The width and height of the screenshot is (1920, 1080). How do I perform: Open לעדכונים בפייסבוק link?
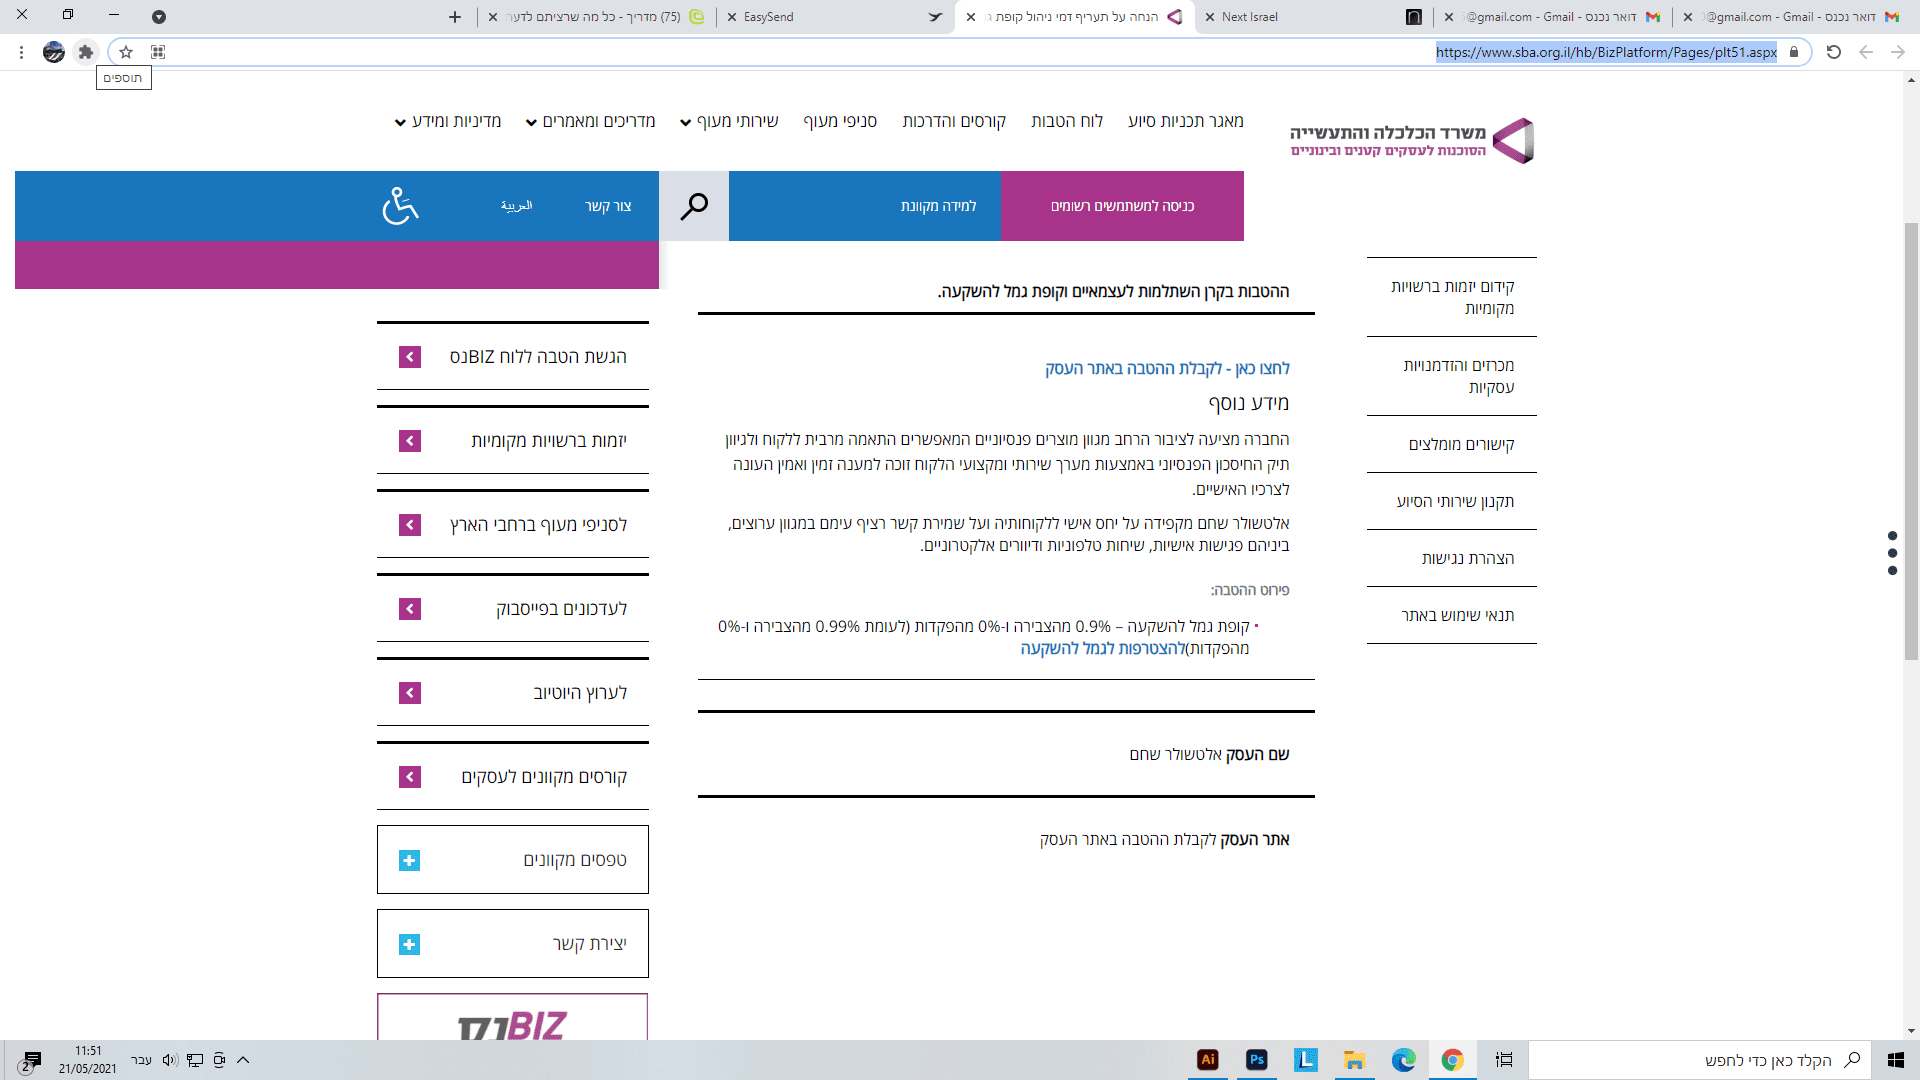click(x=561, y=609)
